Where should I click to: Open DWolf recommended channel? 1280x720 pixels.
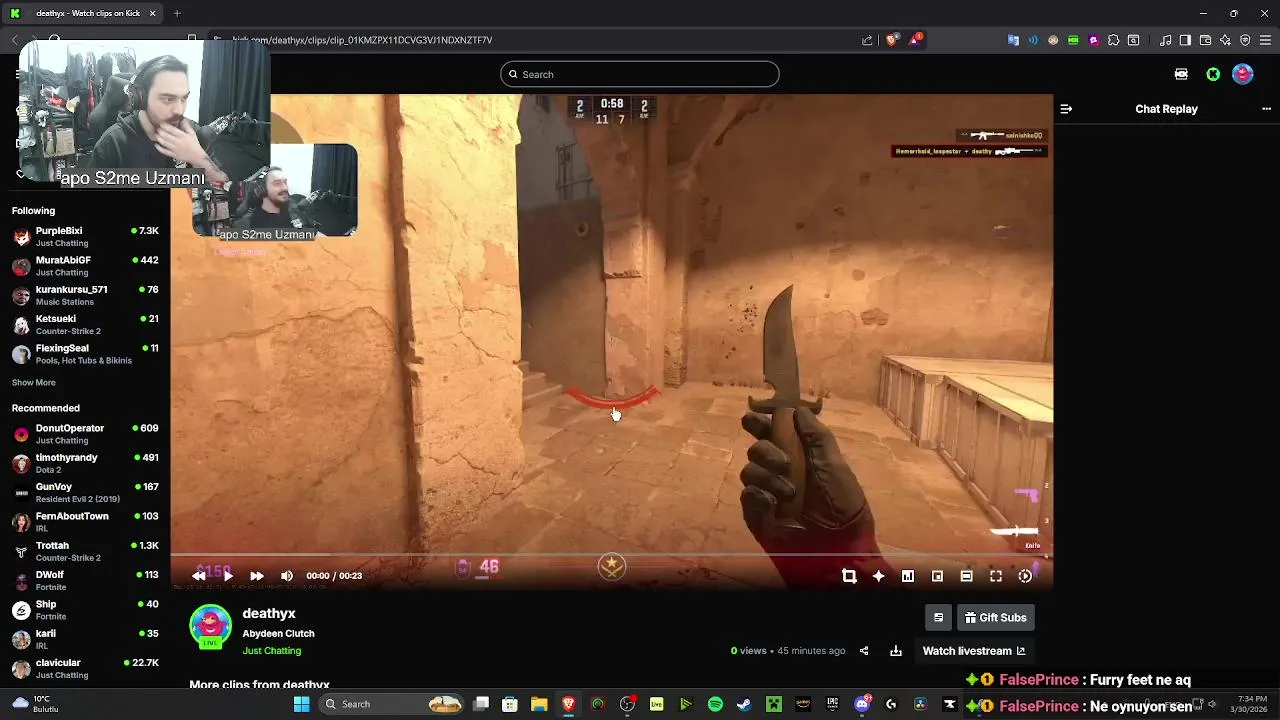(x=85, y=581)
